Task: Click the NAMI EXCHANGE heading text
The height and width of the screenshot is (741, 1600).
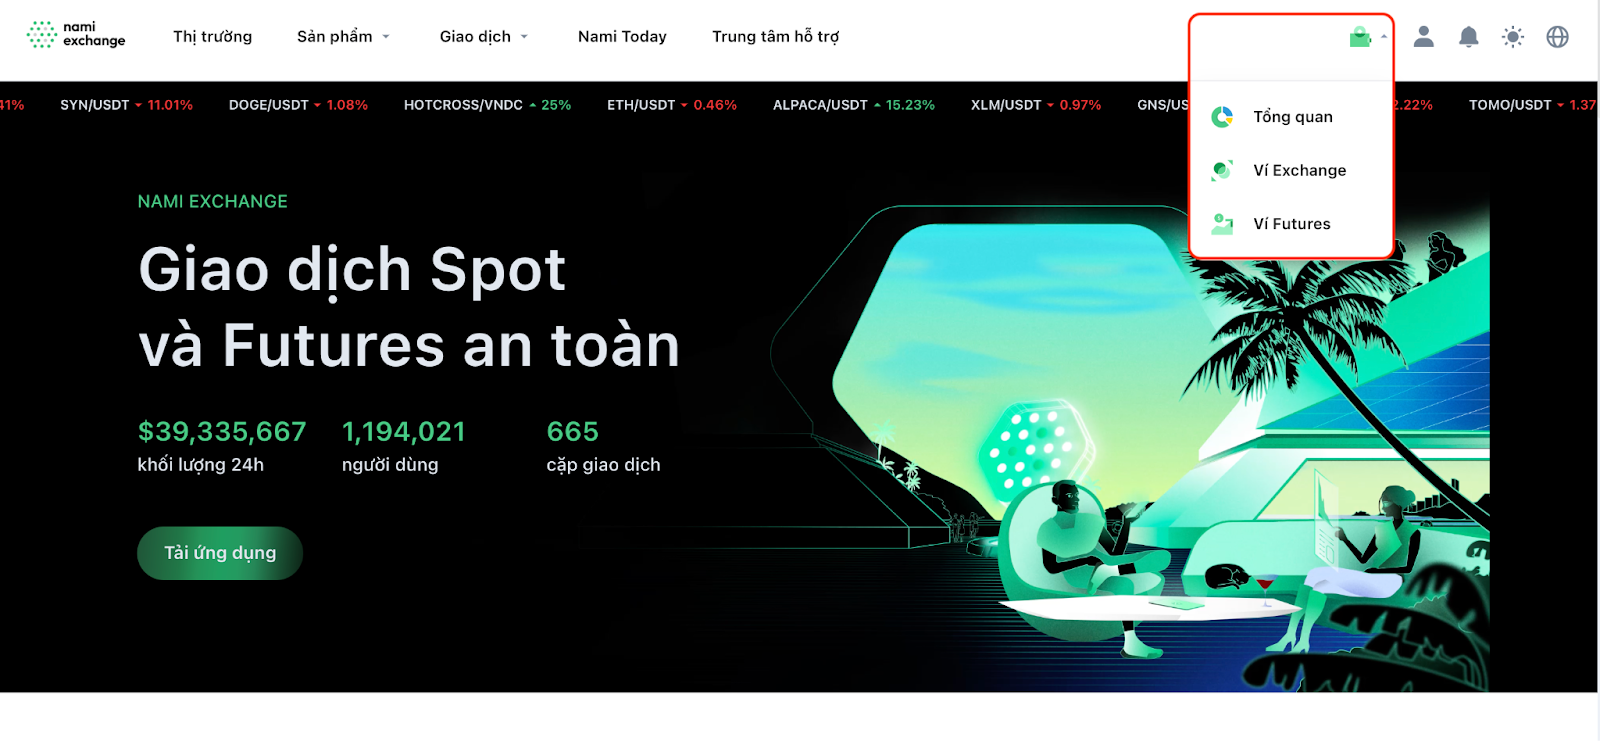Action: pos(213,201)
